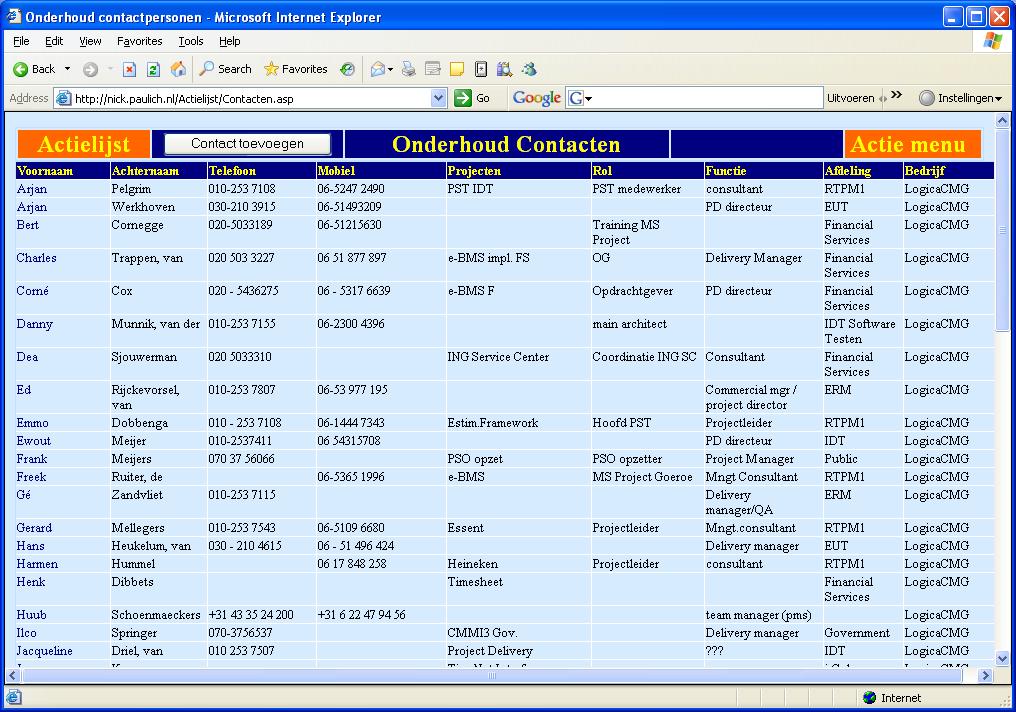Click the page icon in the status bar
The width and height of the screenshot is (1016, 712).
click(14, 698)
